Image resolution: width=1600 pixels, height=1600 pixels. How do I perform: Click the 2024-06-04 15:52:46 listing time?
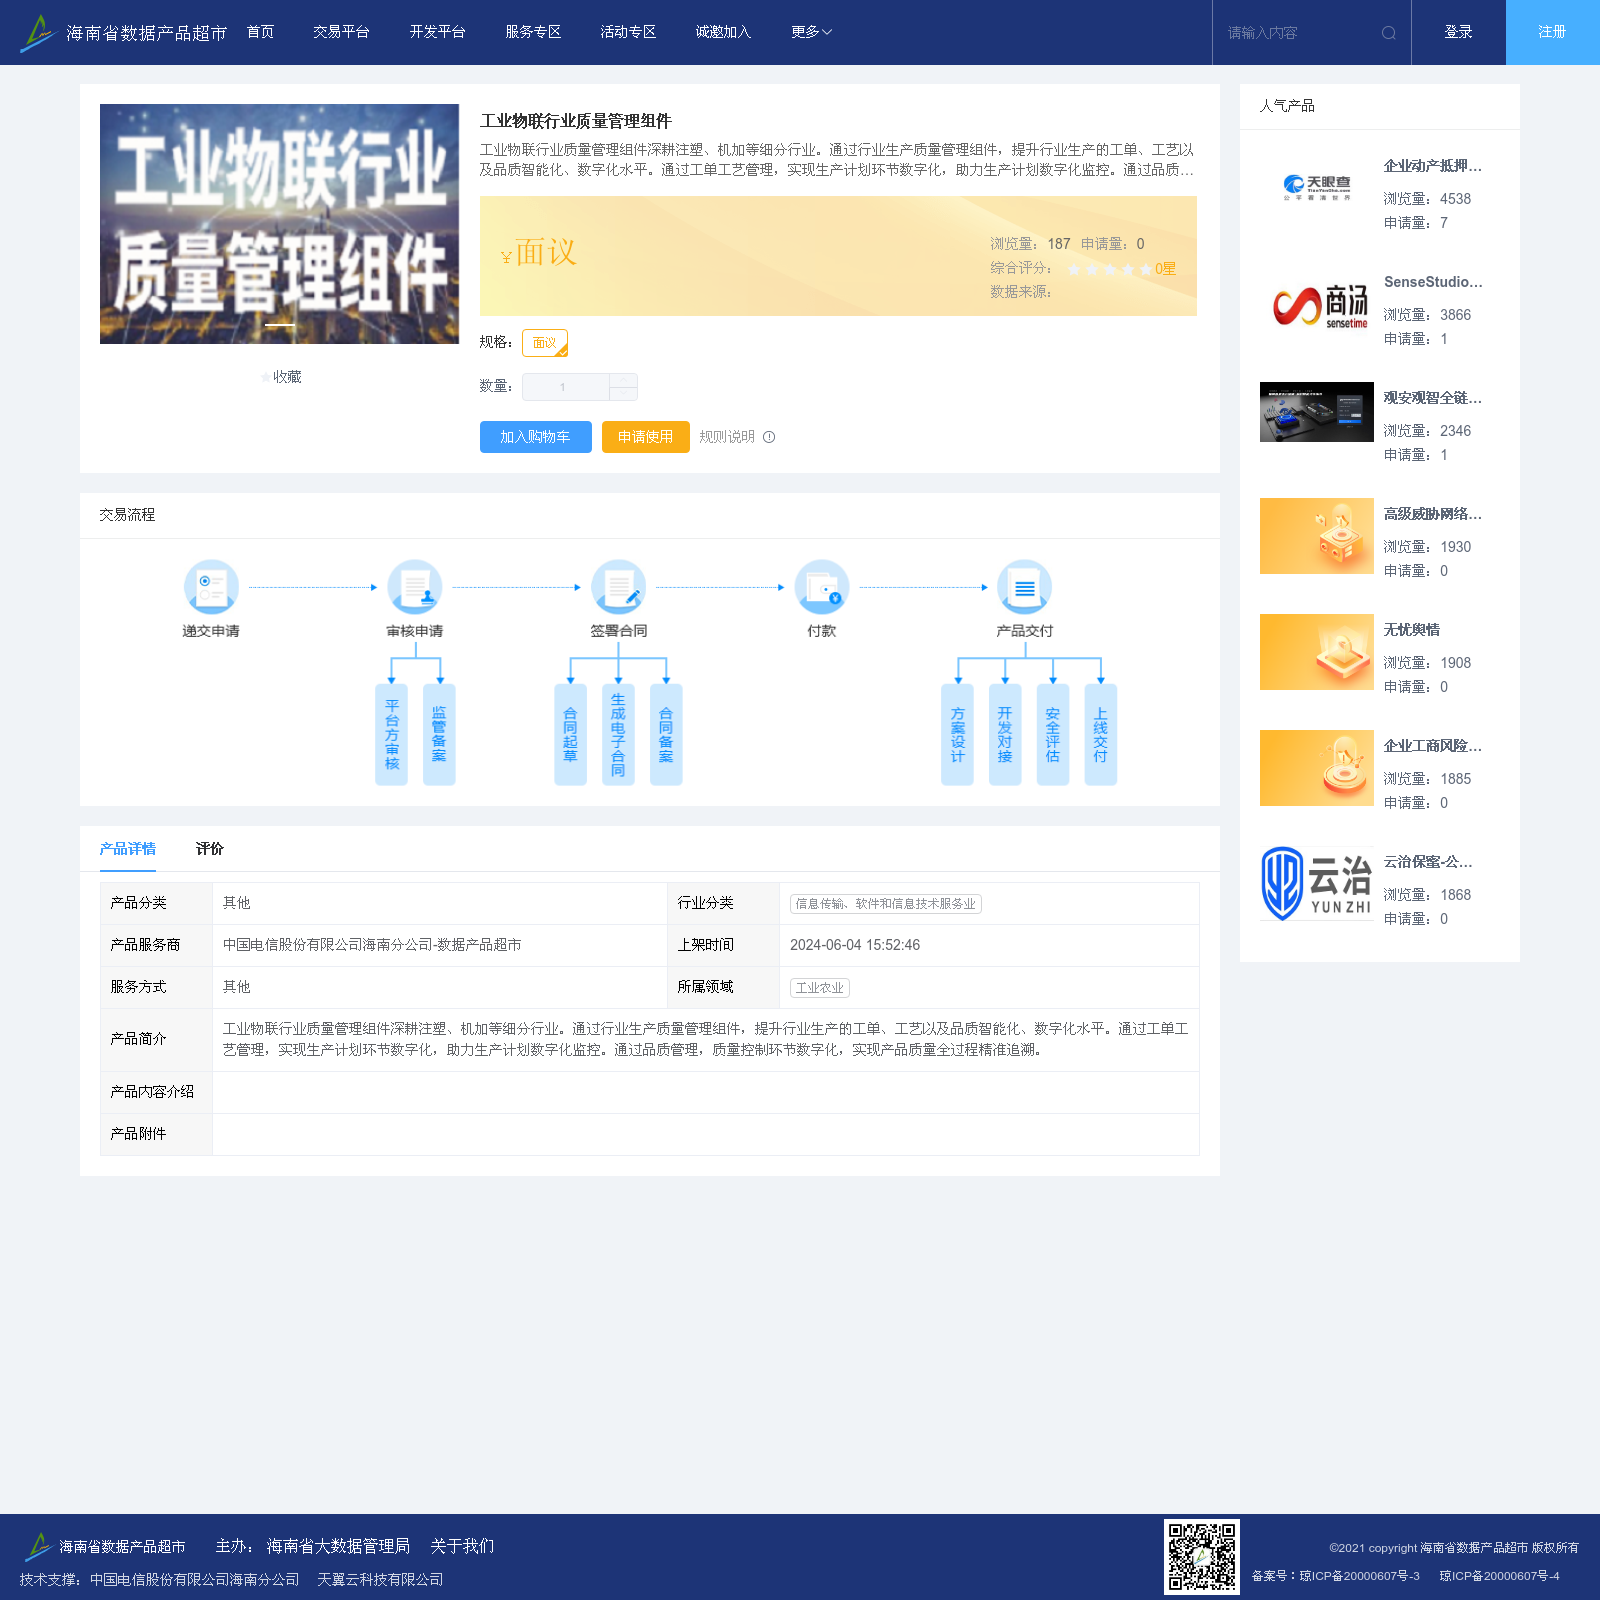tap(855, 945)
